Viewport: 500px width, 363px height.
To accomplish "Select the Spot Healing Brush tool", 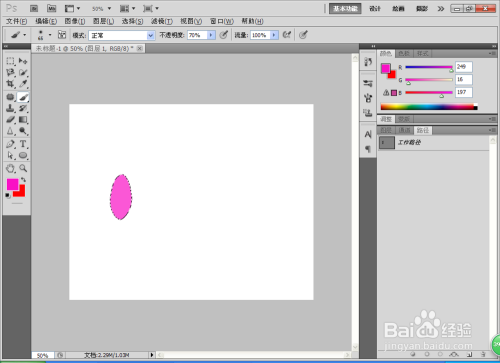I will click(x=10, y=97).
